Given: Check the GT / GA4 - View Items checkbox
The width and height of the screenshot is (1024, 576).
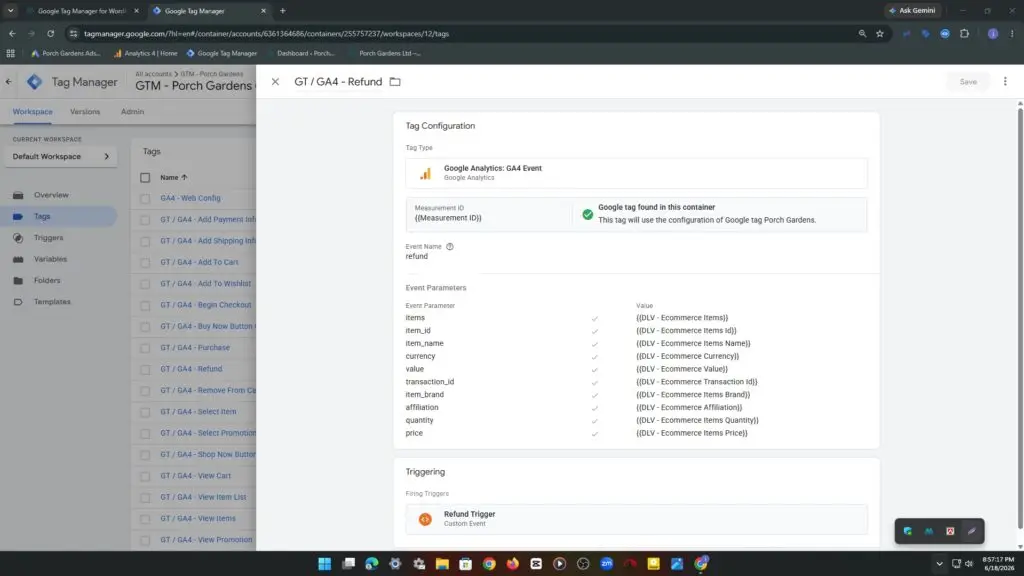Looking at the screenshot, I should click(145, 519).
